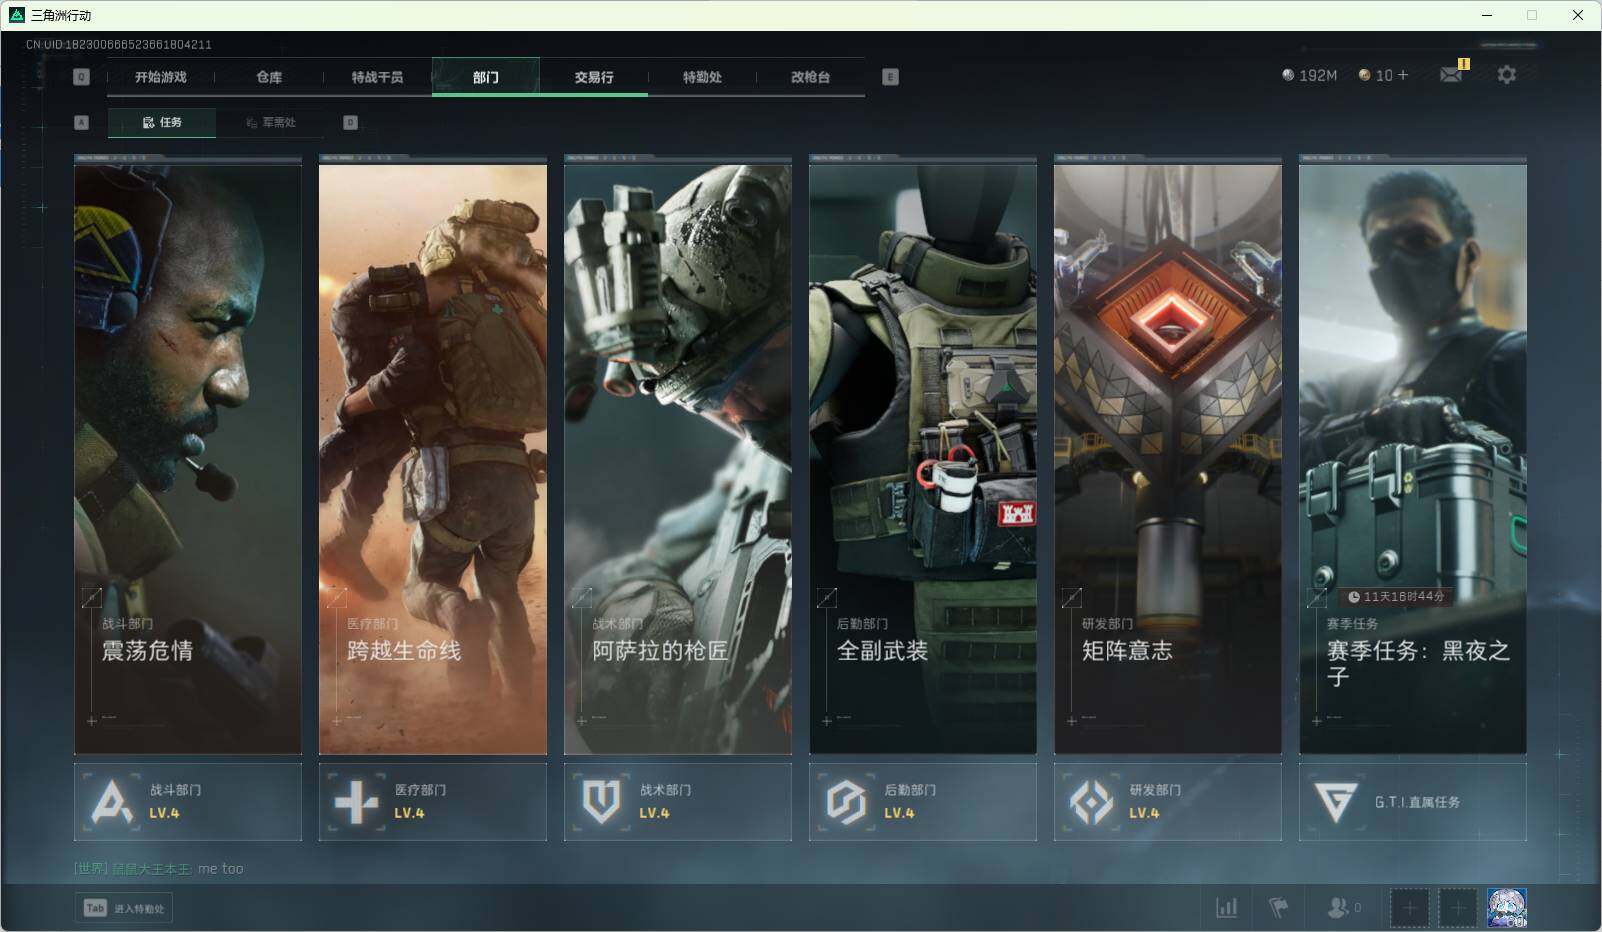
Task: Open the mail envelope icon
Action: [x=1451, y=75]
